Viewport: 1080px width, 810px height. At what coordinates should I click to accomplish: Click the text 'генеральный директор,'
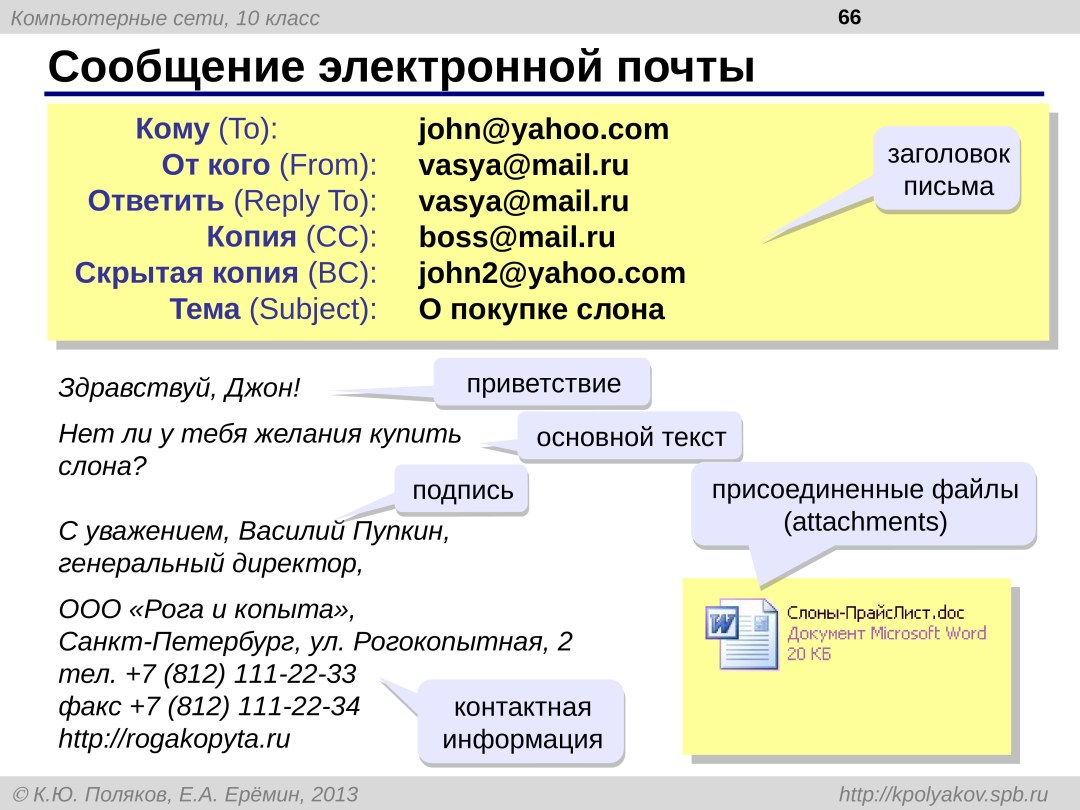pyautogui.click(x=210, y=563)
